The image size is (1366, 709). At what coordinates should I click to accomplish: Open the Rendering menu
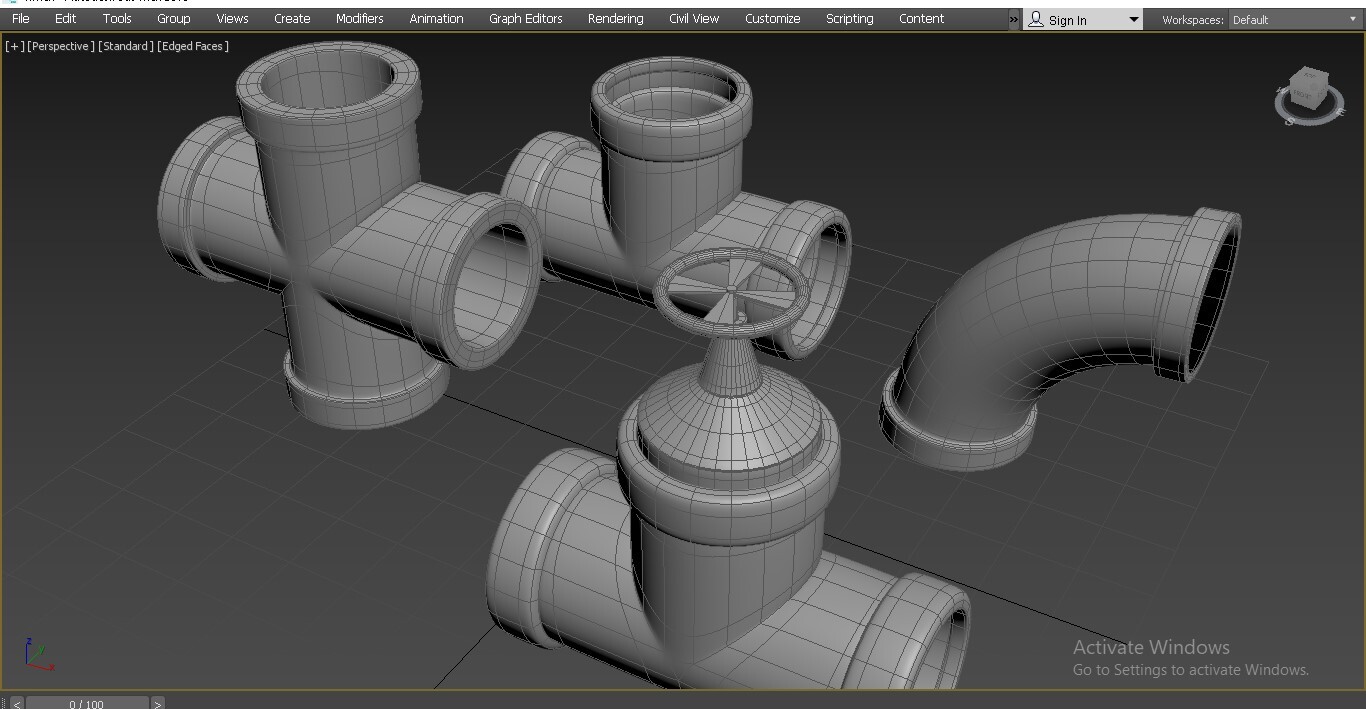(x=615, y=18)
